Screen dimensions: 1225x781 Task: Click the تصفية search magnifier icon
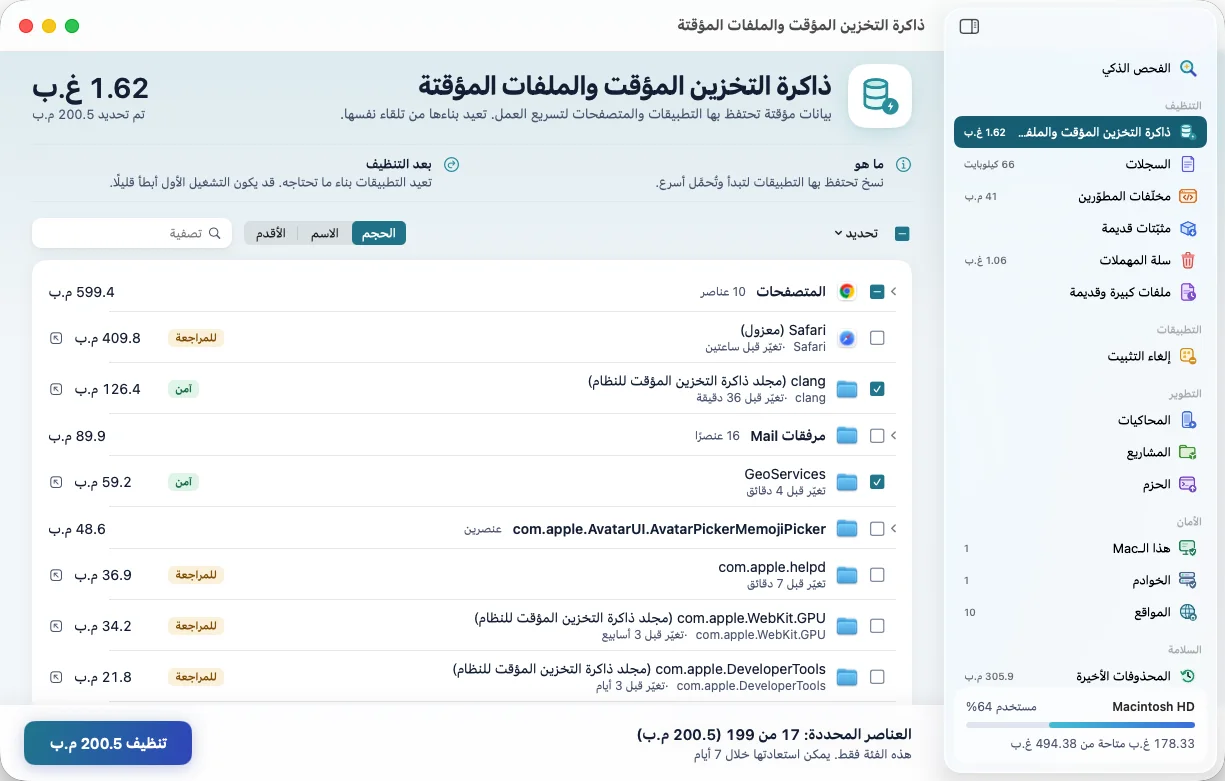[214, 233]
